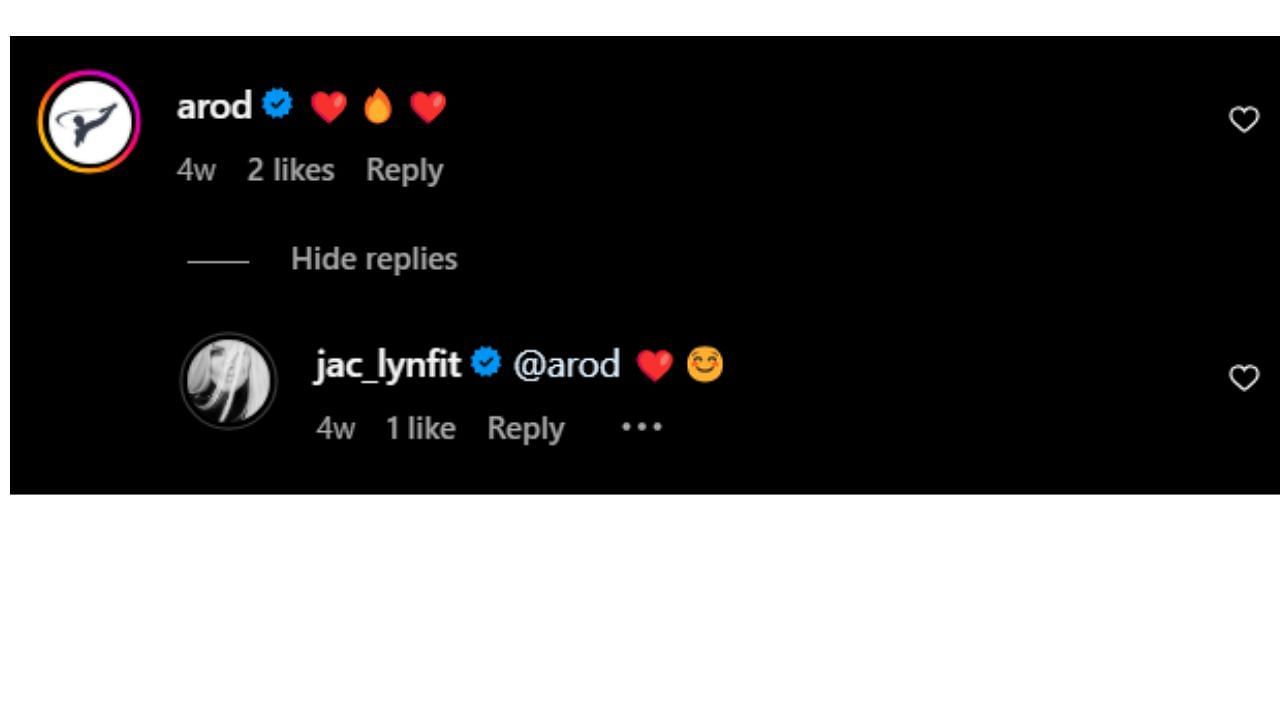Screen dimensions: 1280x720
Task: View the 2 likes on arod's comment
Action: pos(290,170)
